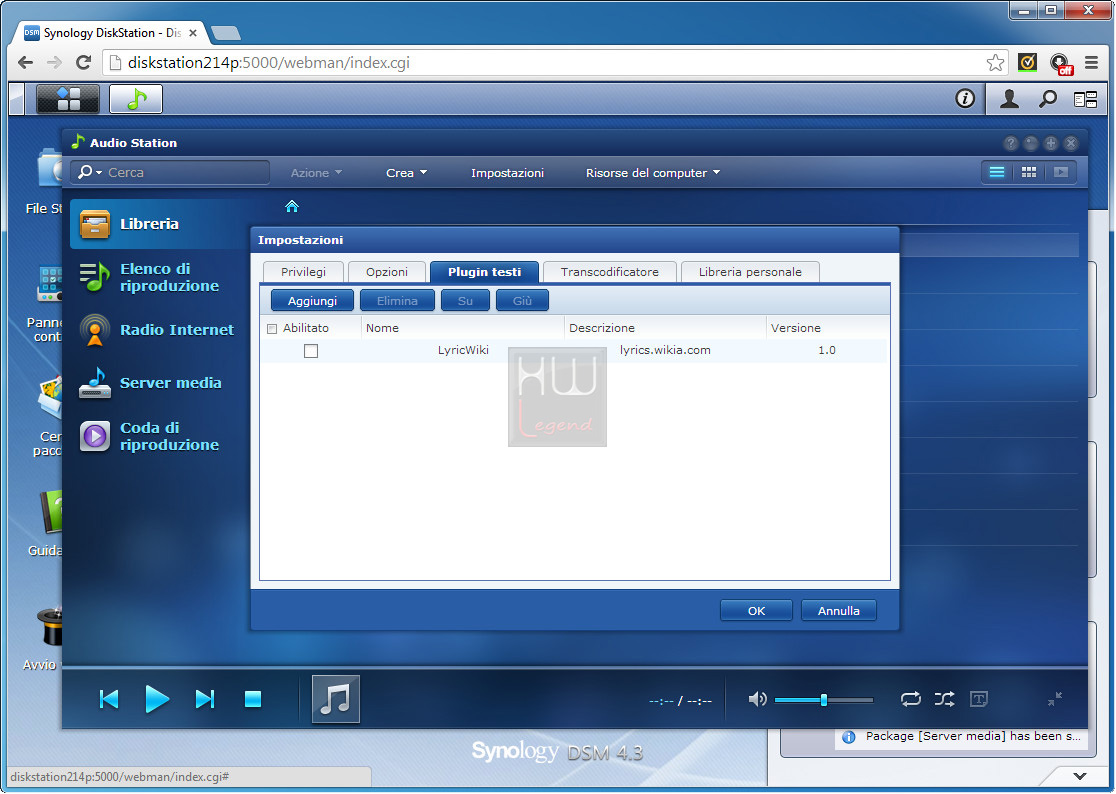Screen dimensions: 1116x794
Task: Switch to list view in Audio Station
Action: [x=996, y=172]
